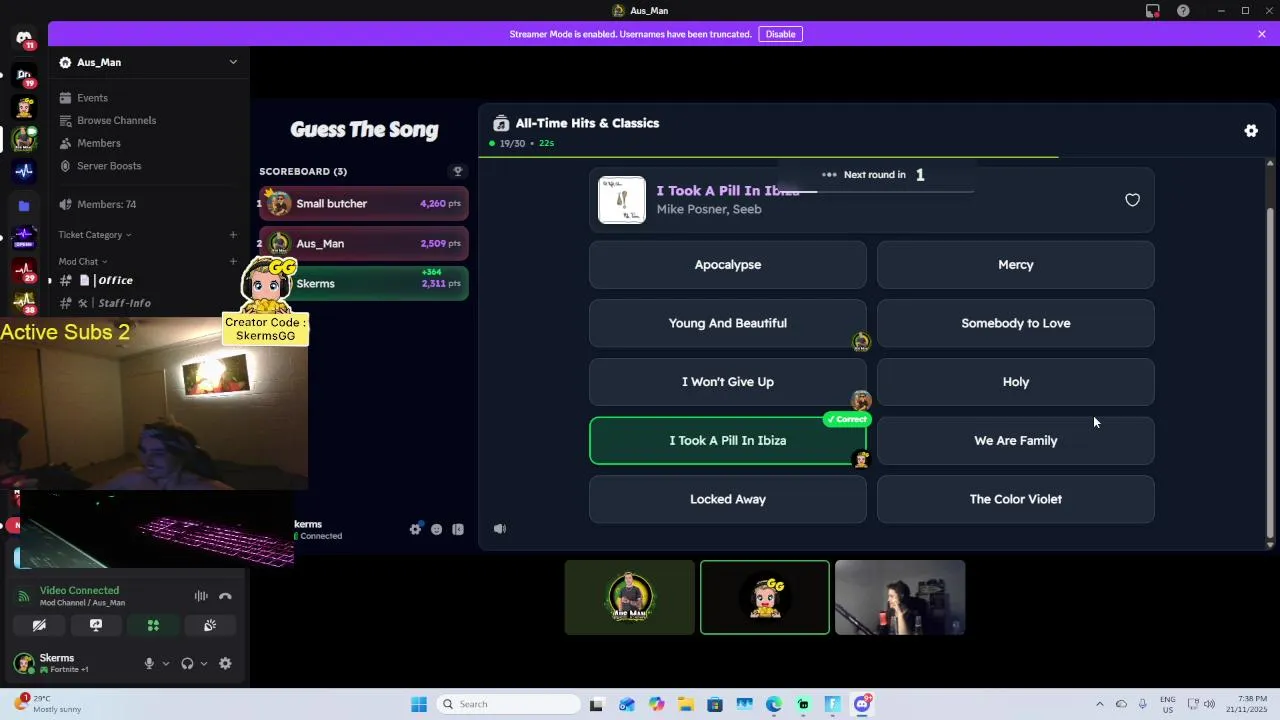The height and width of the screenshot is (720, 1280).
Task: Show hidden system tray icons
Action: point(1099,704)
